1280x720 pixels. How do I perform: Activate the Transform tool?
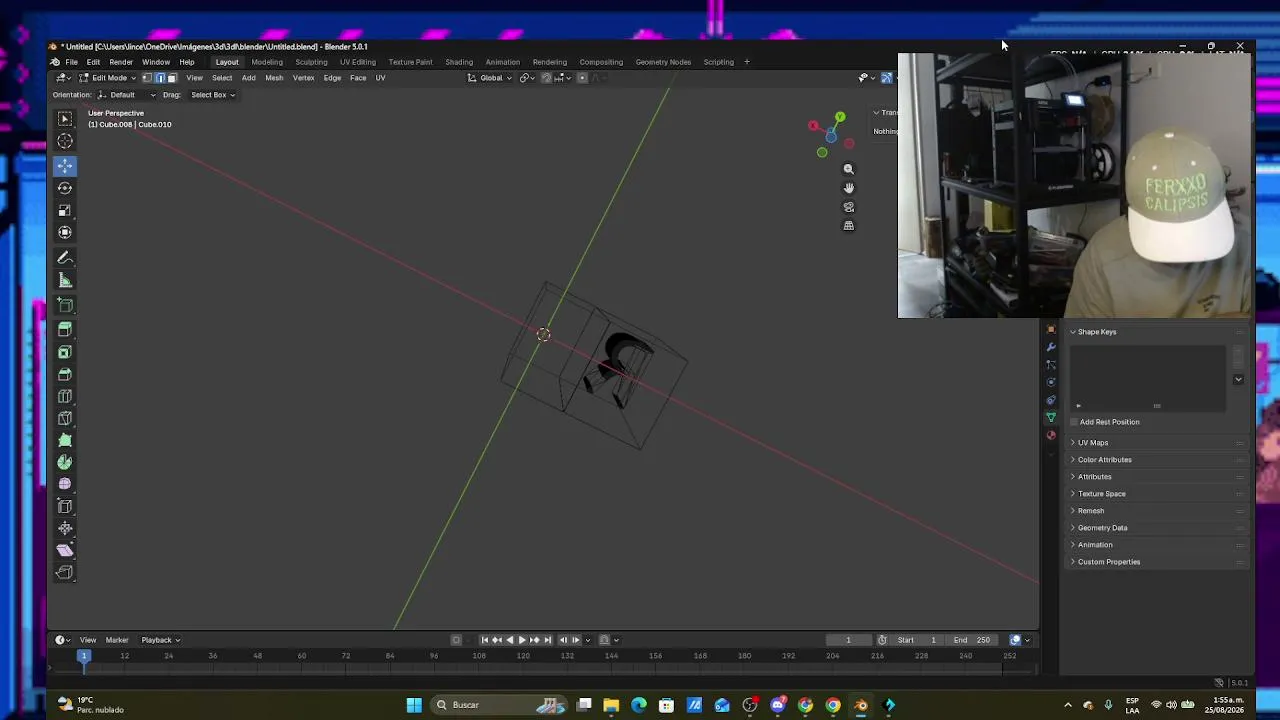(65, 232)
